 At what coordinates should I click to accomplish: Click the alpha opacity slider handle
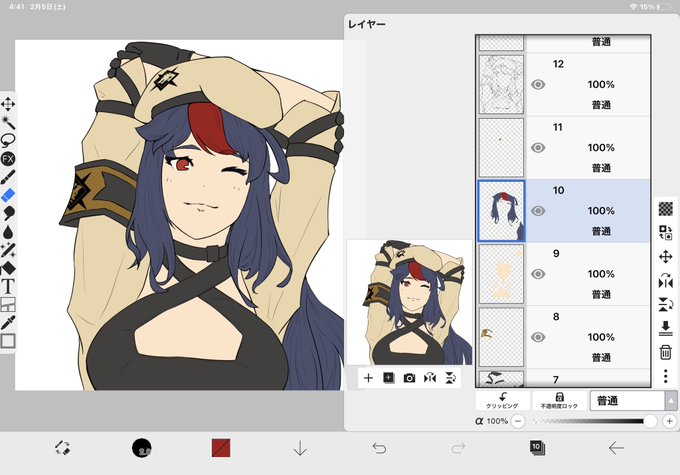(650, 421)
